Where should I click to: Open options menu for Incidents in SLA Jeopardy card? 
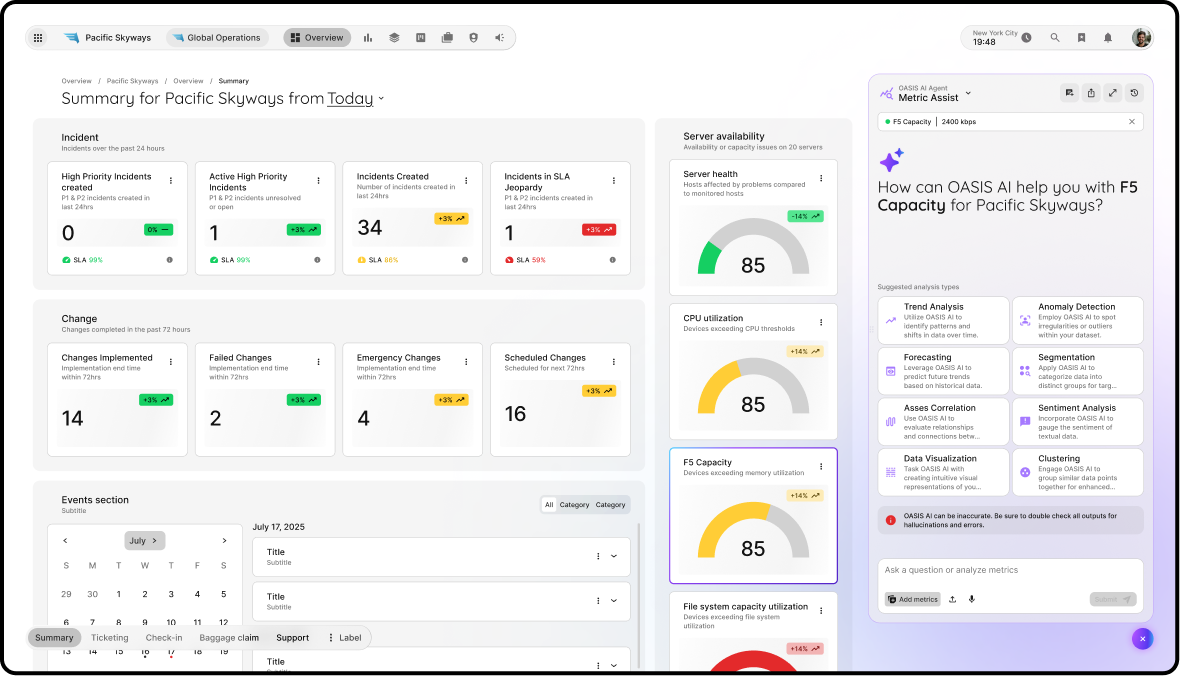(614, 181)
